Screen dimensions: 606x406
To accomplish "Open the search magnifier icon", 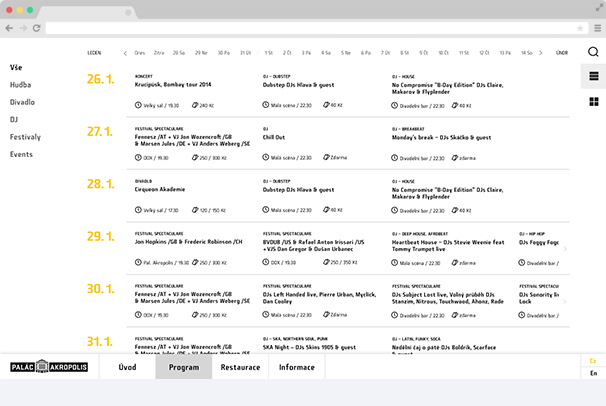I will point(593,52).
